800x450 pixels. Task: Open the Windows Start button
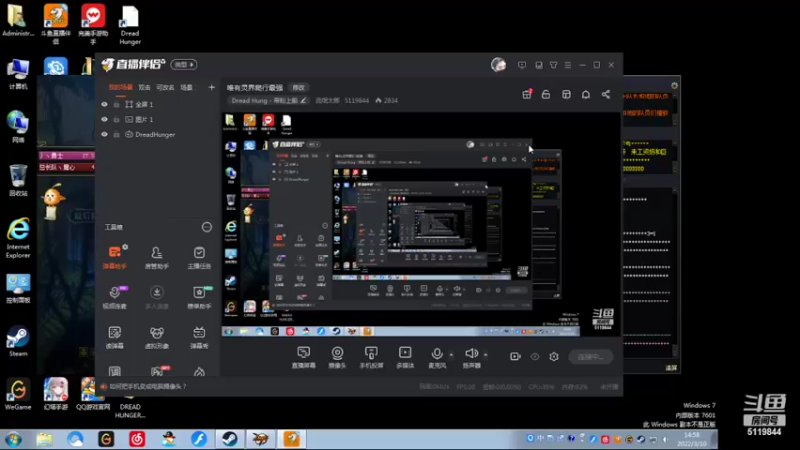pyautogui.click(x=13, y=439)
